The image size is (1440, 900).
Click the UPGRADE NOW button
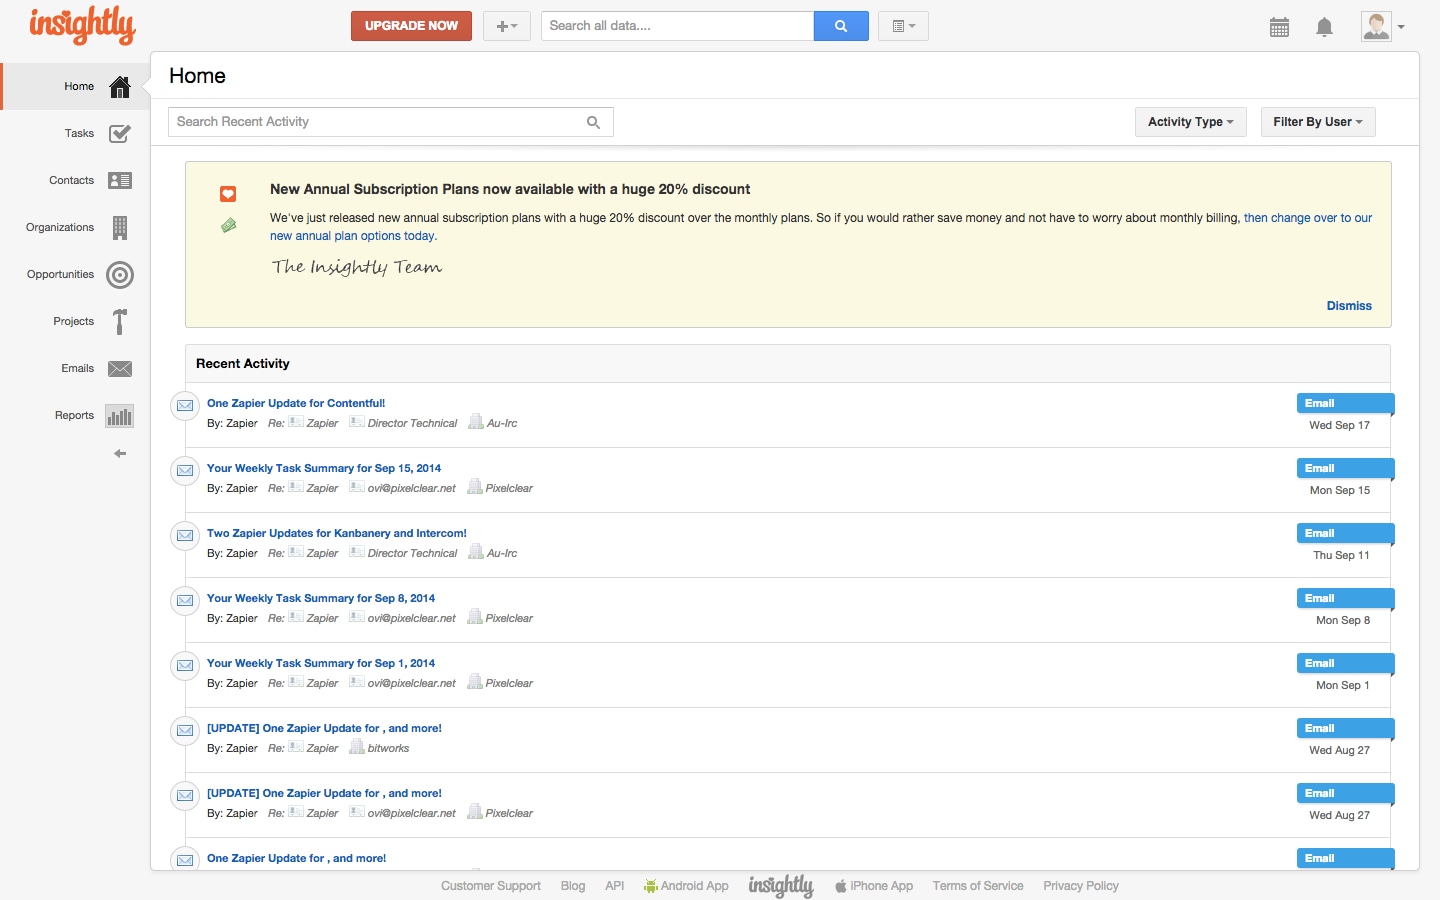coord(411,26)
